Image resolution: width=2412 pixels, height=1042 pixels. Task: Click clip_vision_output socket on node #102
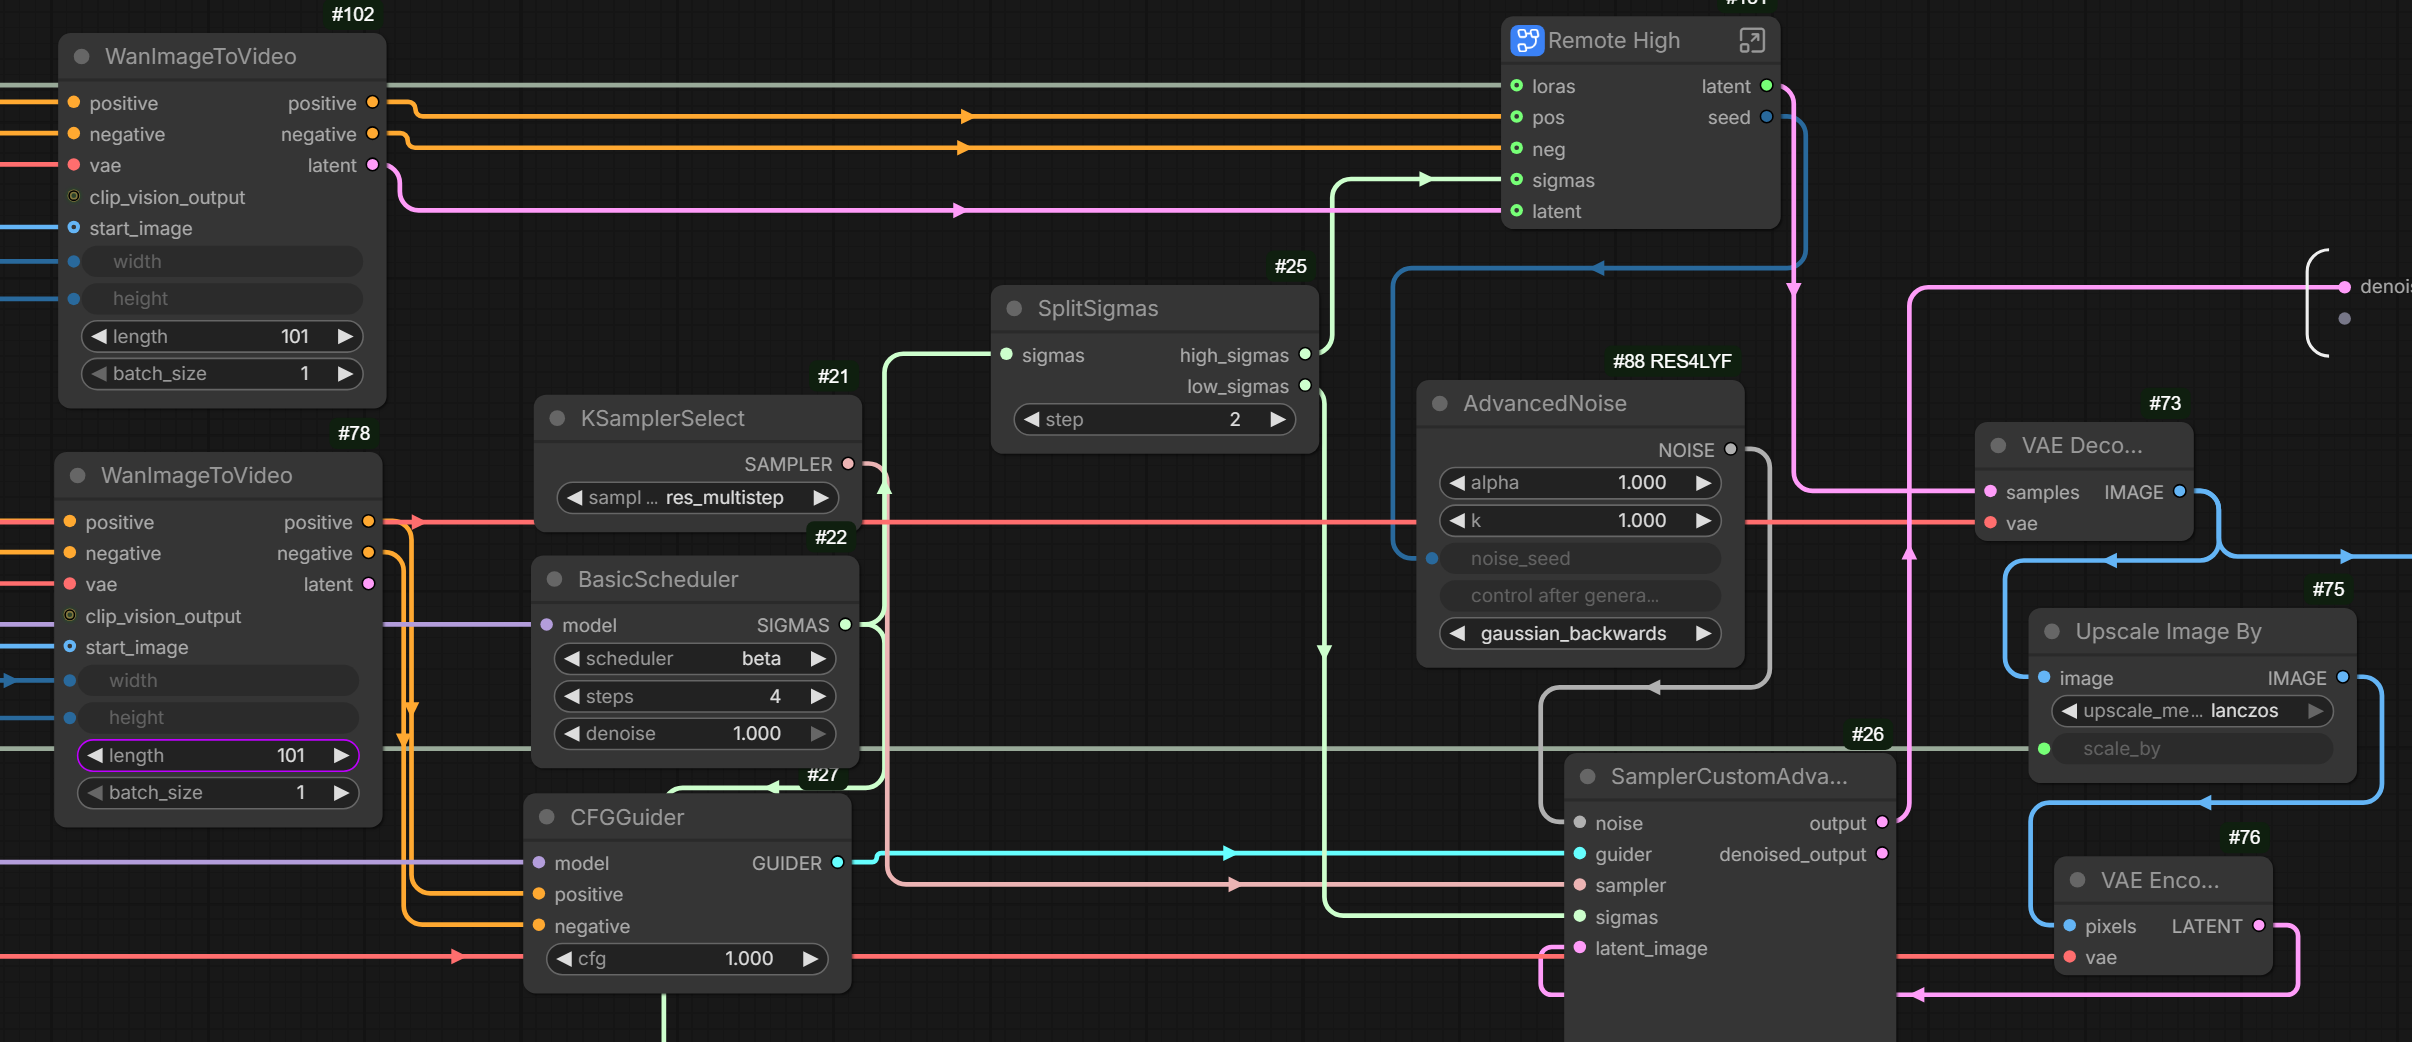(74, 197)
